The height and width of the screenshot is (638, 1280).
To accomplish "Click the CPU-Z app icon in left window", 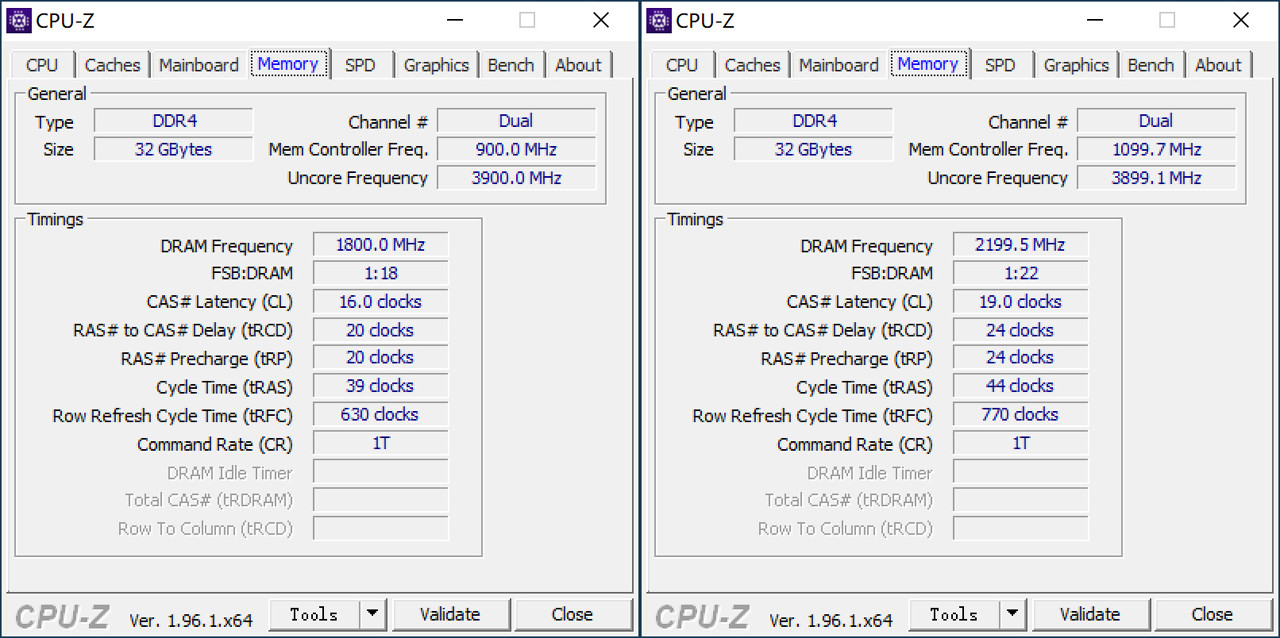I will click(x=19, y=20).
